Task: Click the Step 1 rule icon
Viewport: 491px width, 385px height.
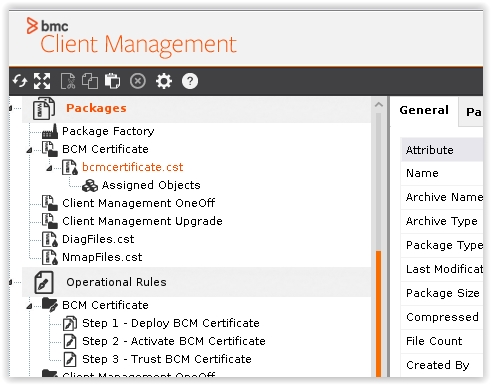Action: 70,323
